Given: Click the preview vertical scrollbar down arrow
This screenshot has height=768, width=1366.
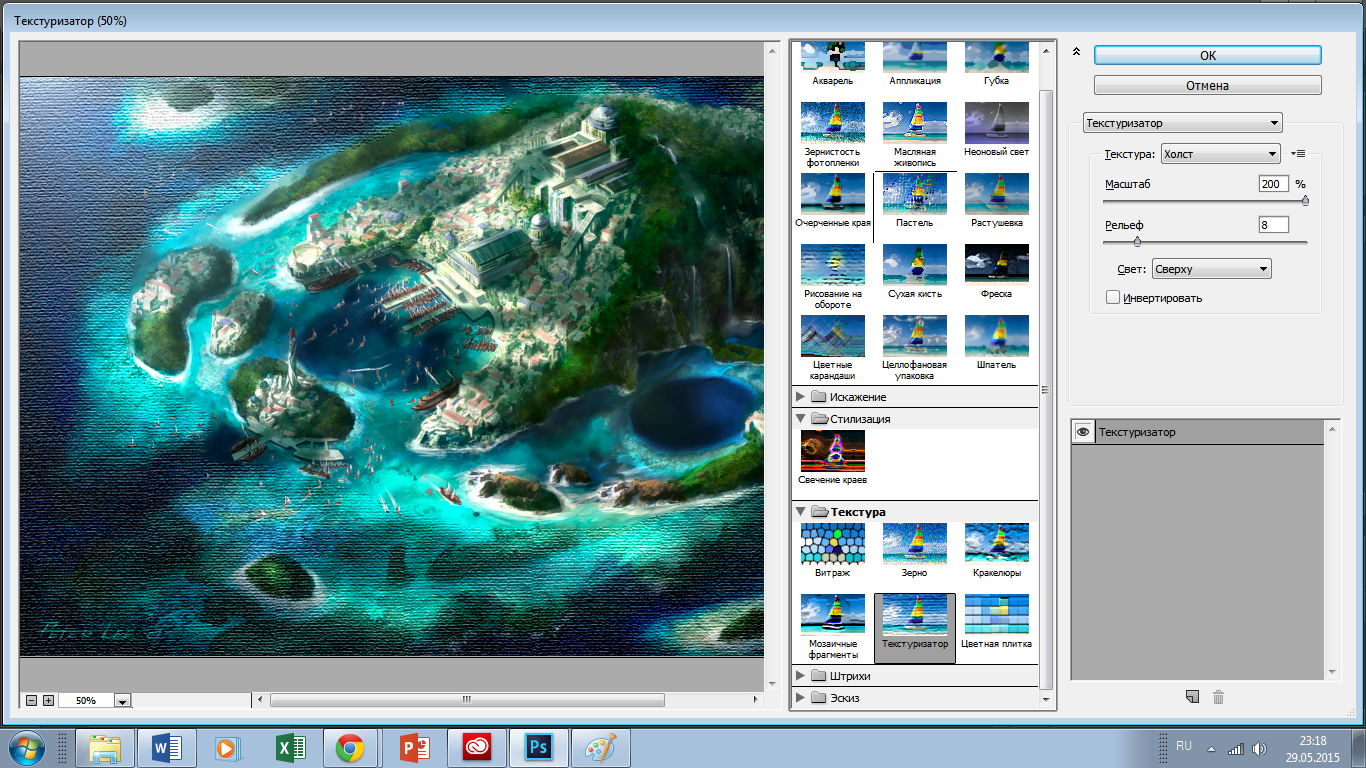Looking at the screenshot, I should [772, 684].
